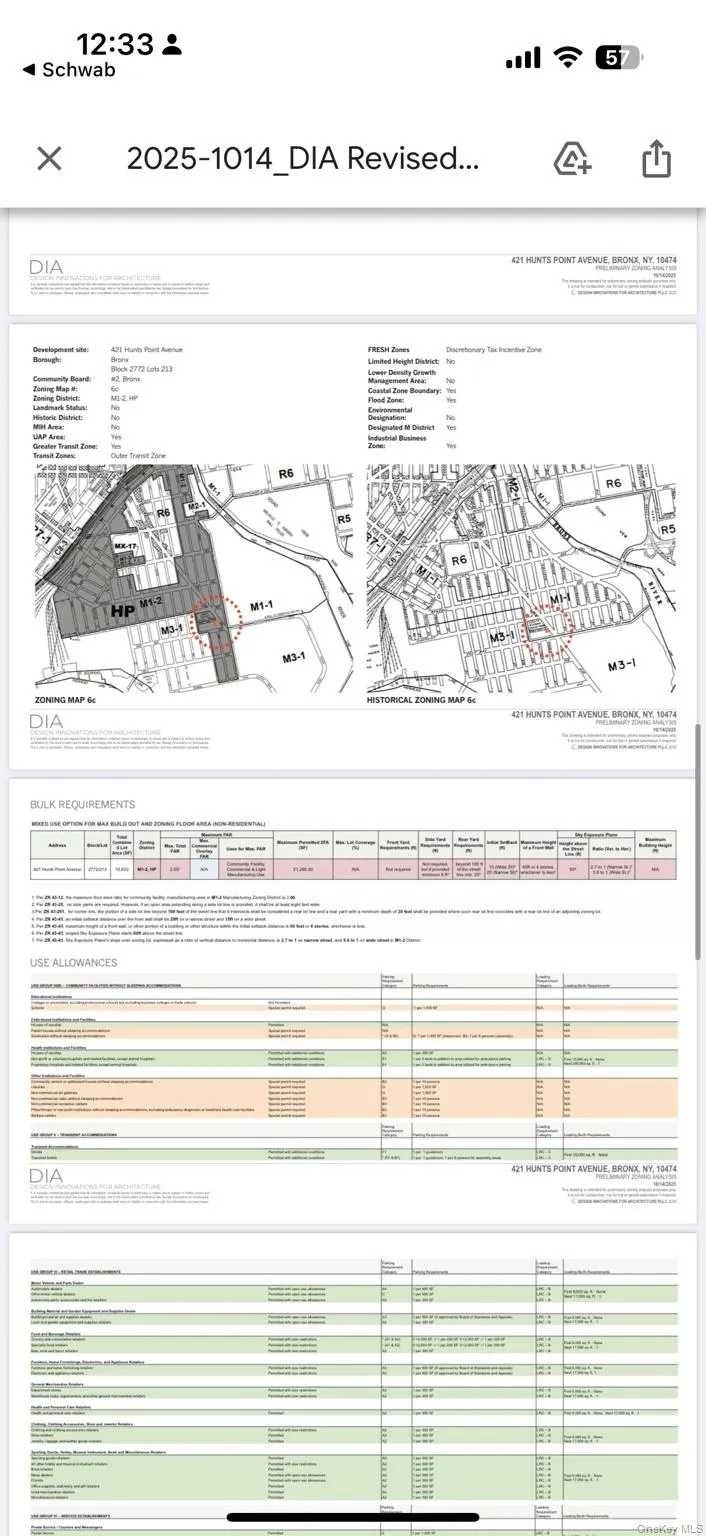Close the PDF viewer with the X
This screenshot has width=706, height=1536.
tap(49, 158)
